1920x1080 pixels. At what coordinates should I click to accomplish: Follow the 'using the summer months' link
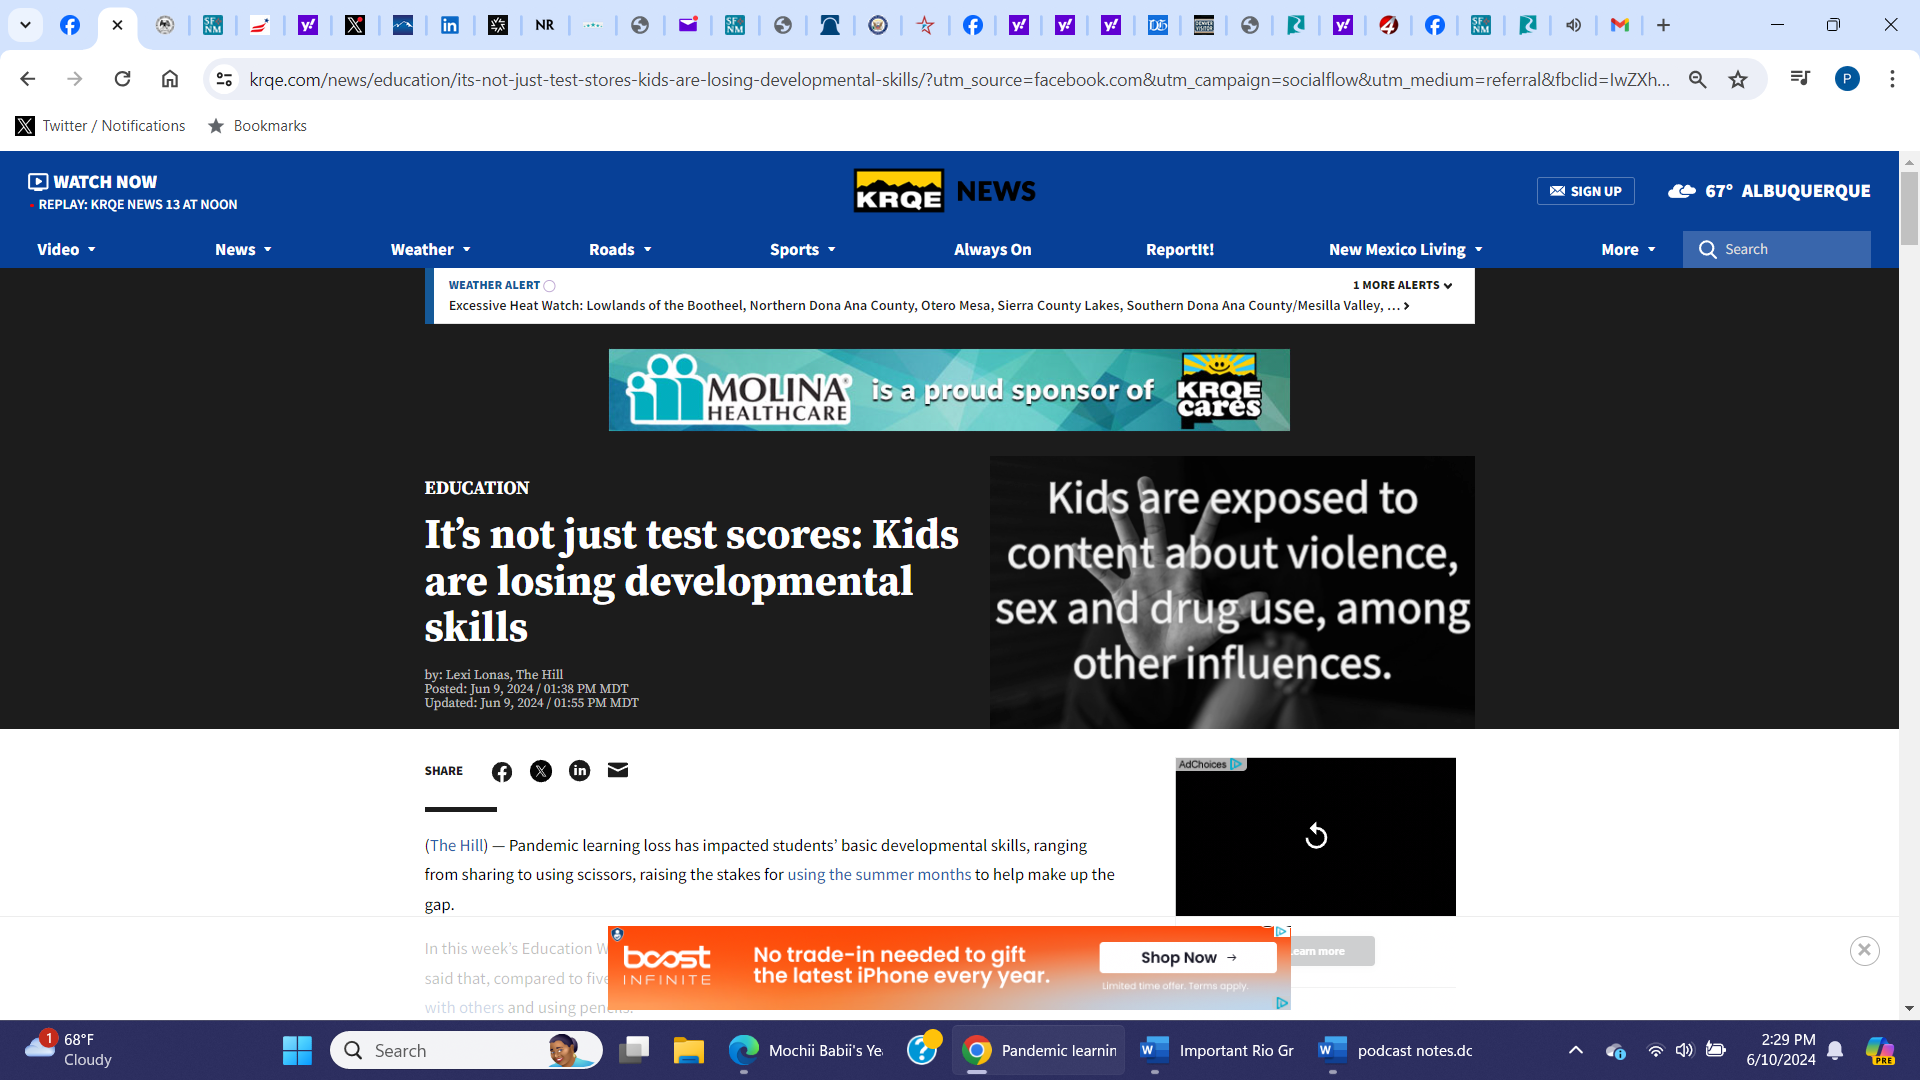[879, 874]
